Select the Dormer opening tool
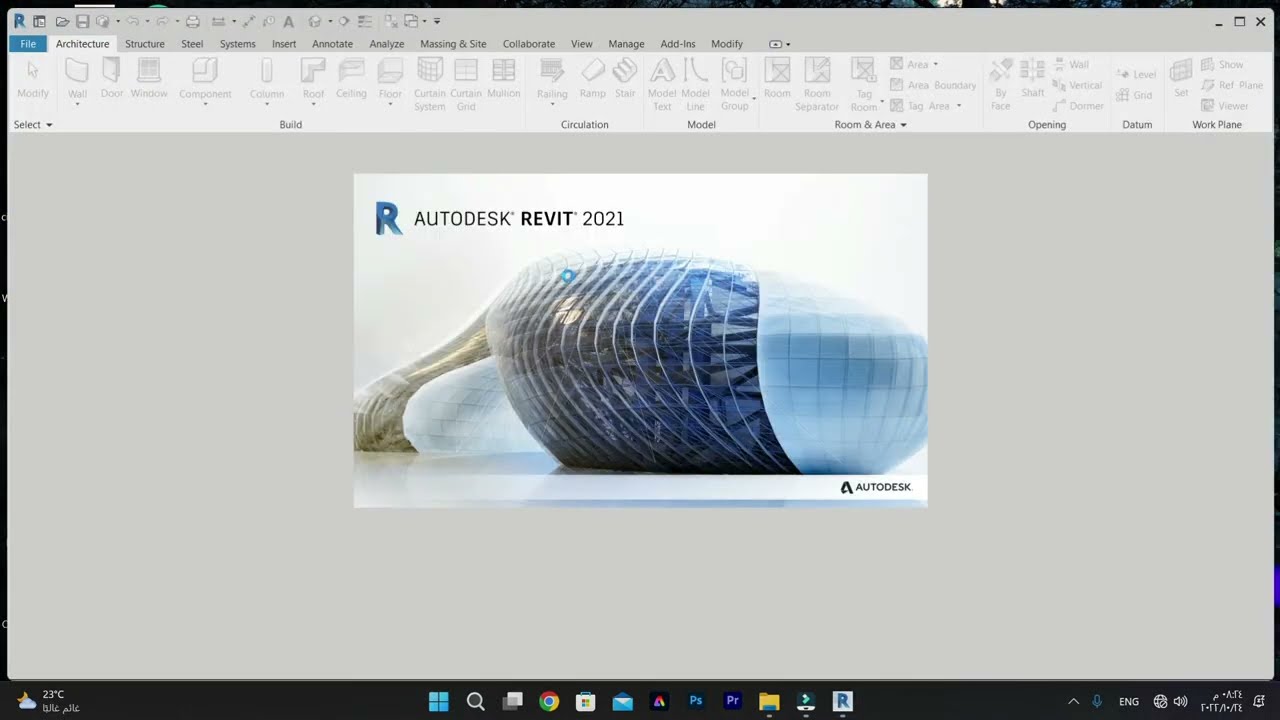 1078,105
